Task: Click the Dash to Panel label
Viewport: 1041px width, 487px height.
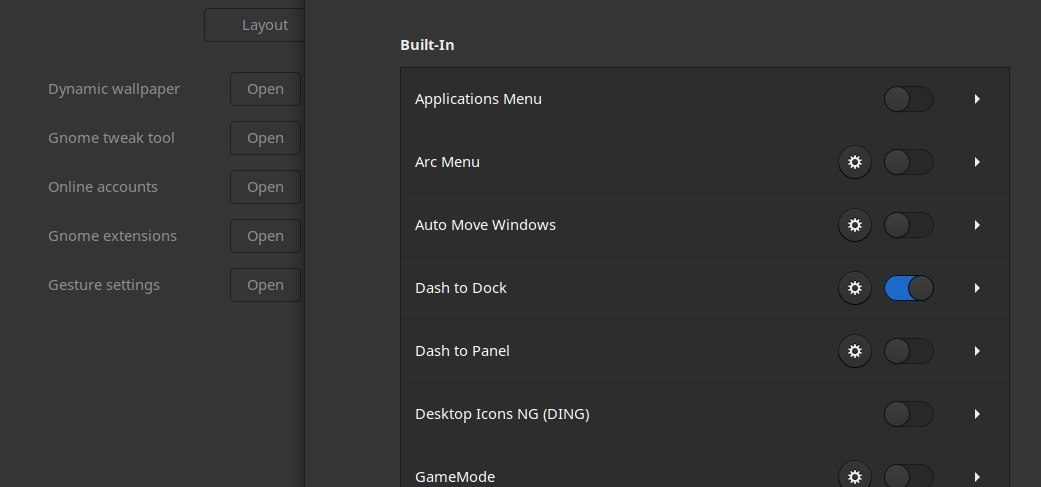Action: pos(462,351)
